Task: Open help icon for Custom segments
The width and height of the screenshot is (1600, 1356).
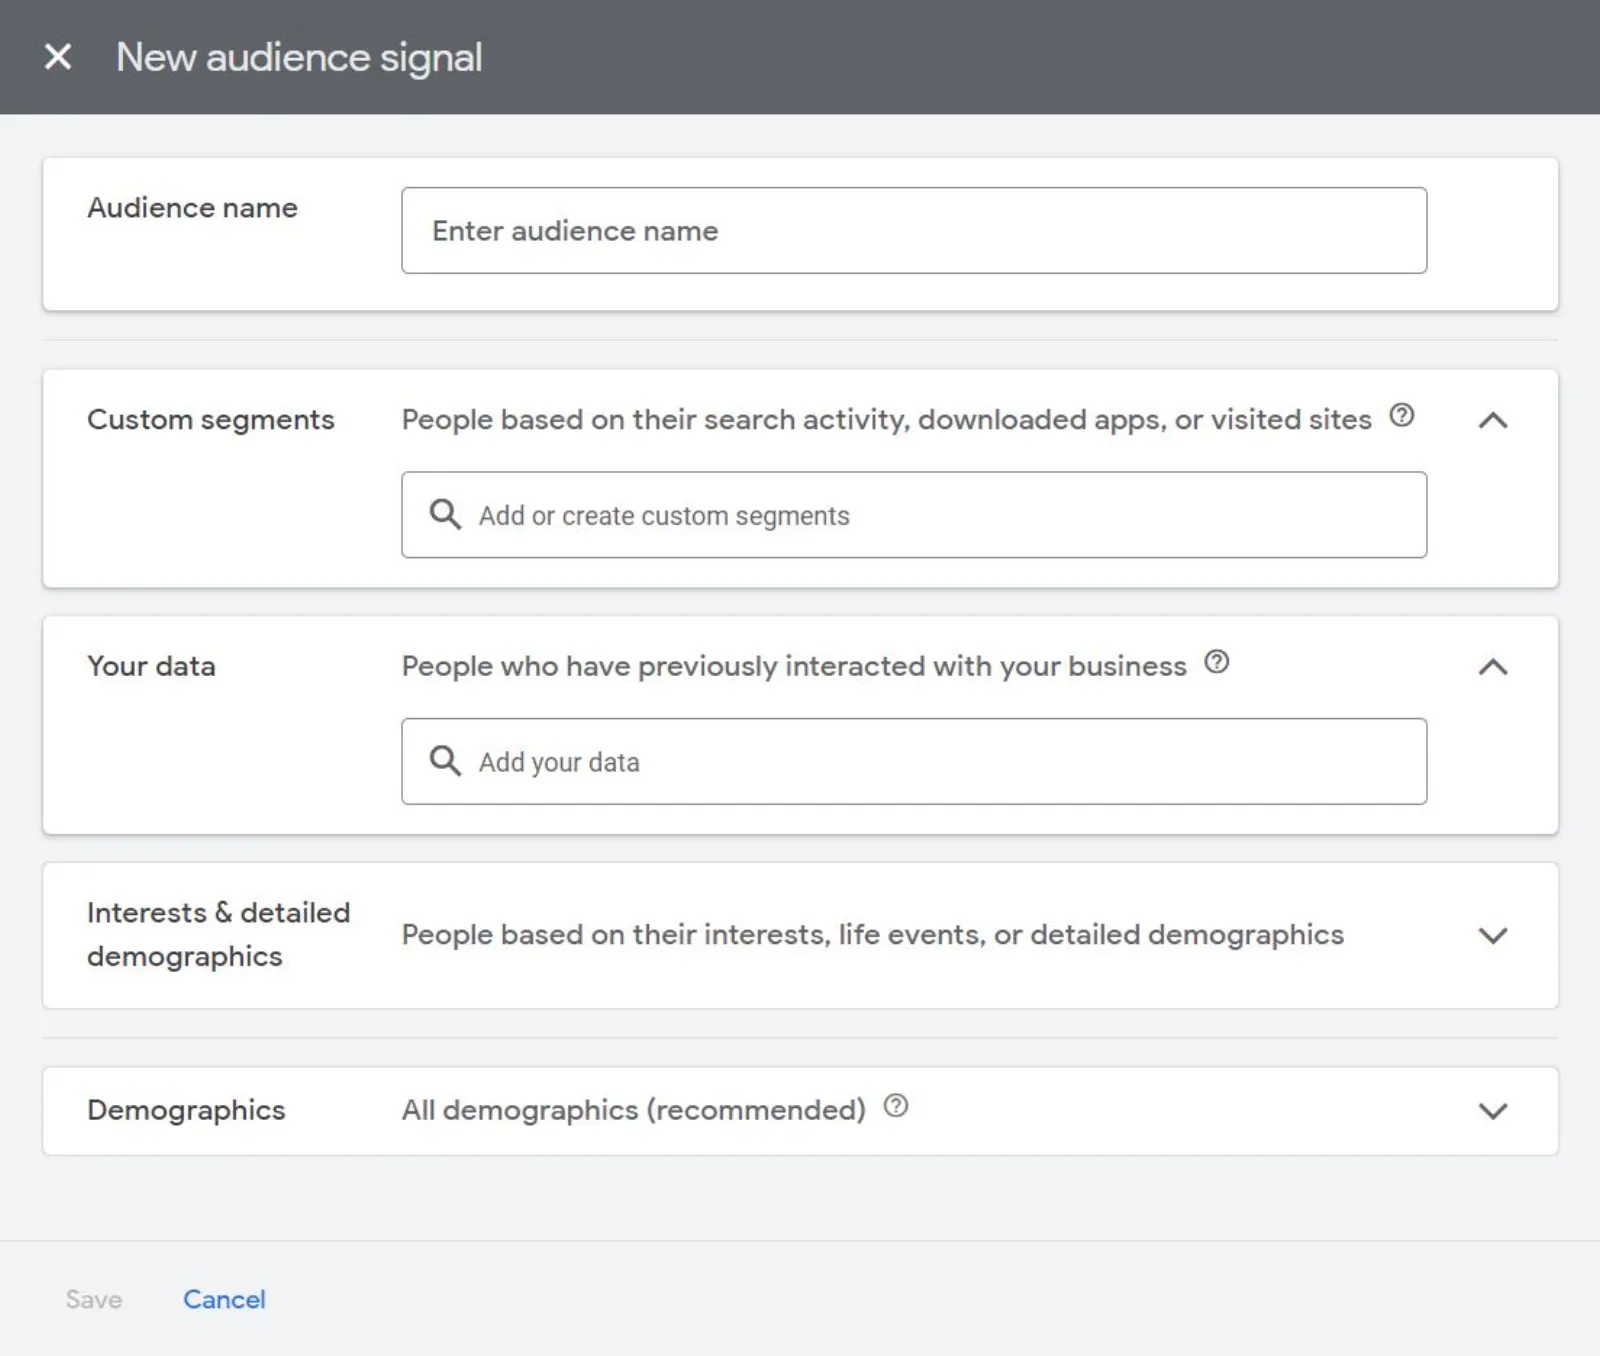Action: (1402, 415)
